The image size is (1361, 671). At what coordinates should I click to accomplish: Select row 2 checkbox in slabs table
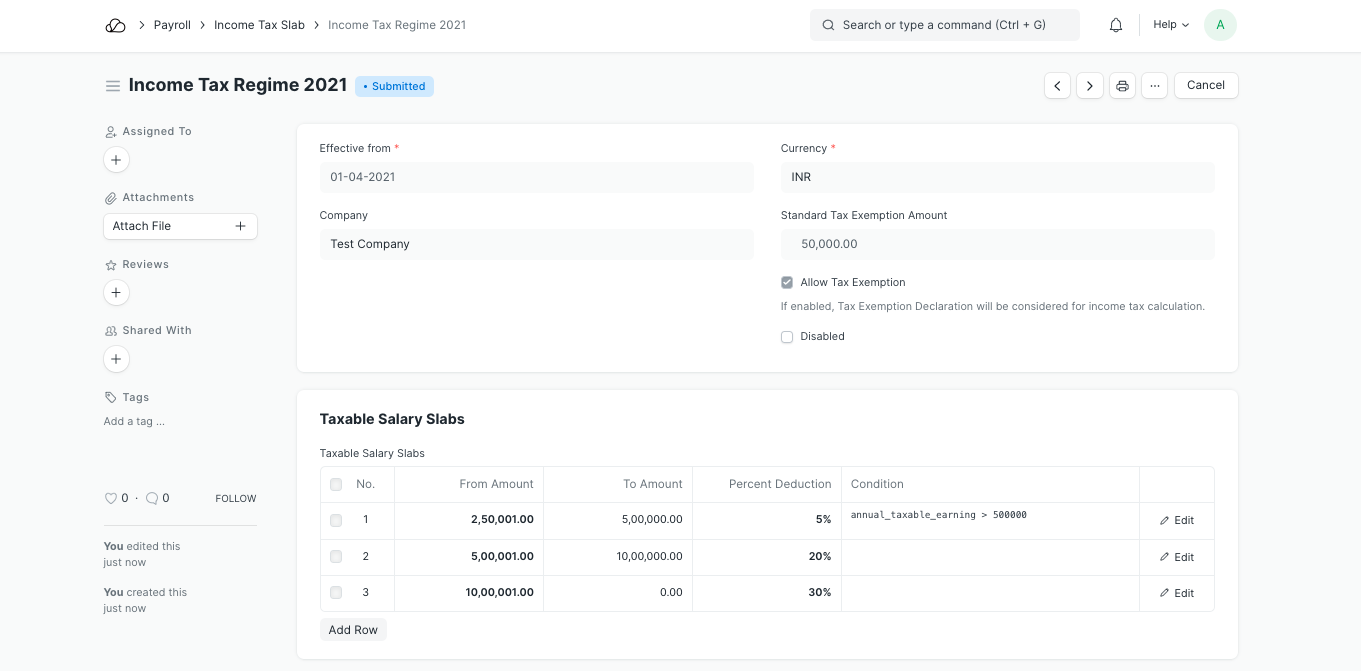336,557
